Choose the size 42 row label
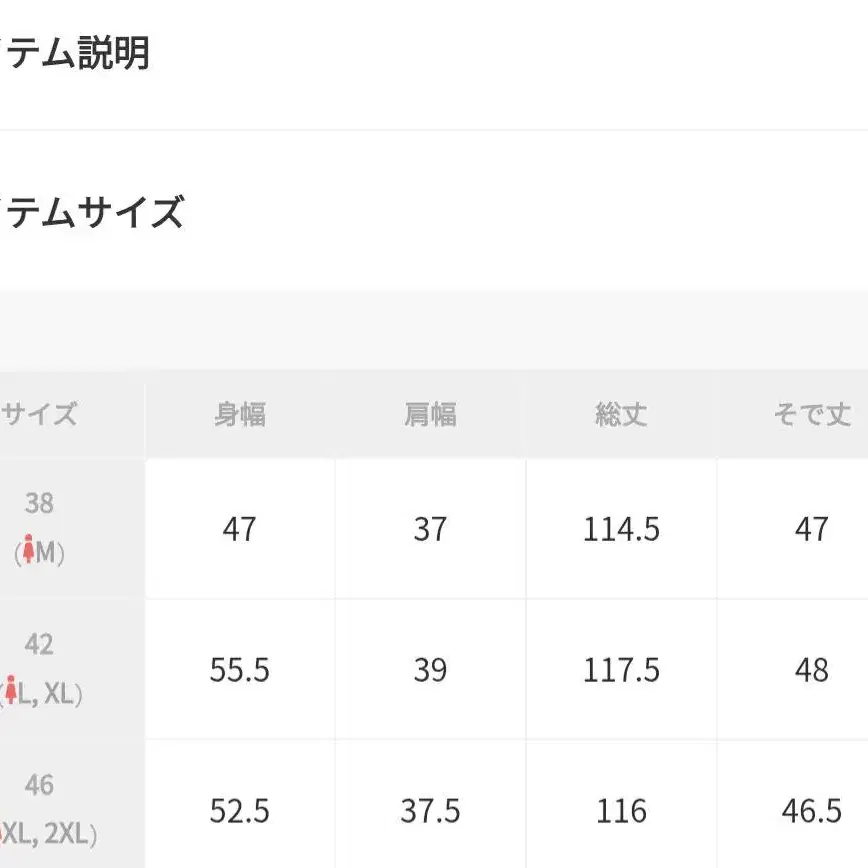The width and height of the screenshot is (868, 868). point(39,644)
